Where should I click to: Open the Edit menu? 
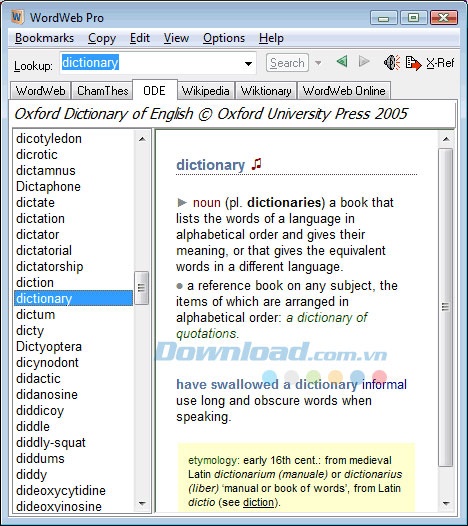[x=140, y=38]
